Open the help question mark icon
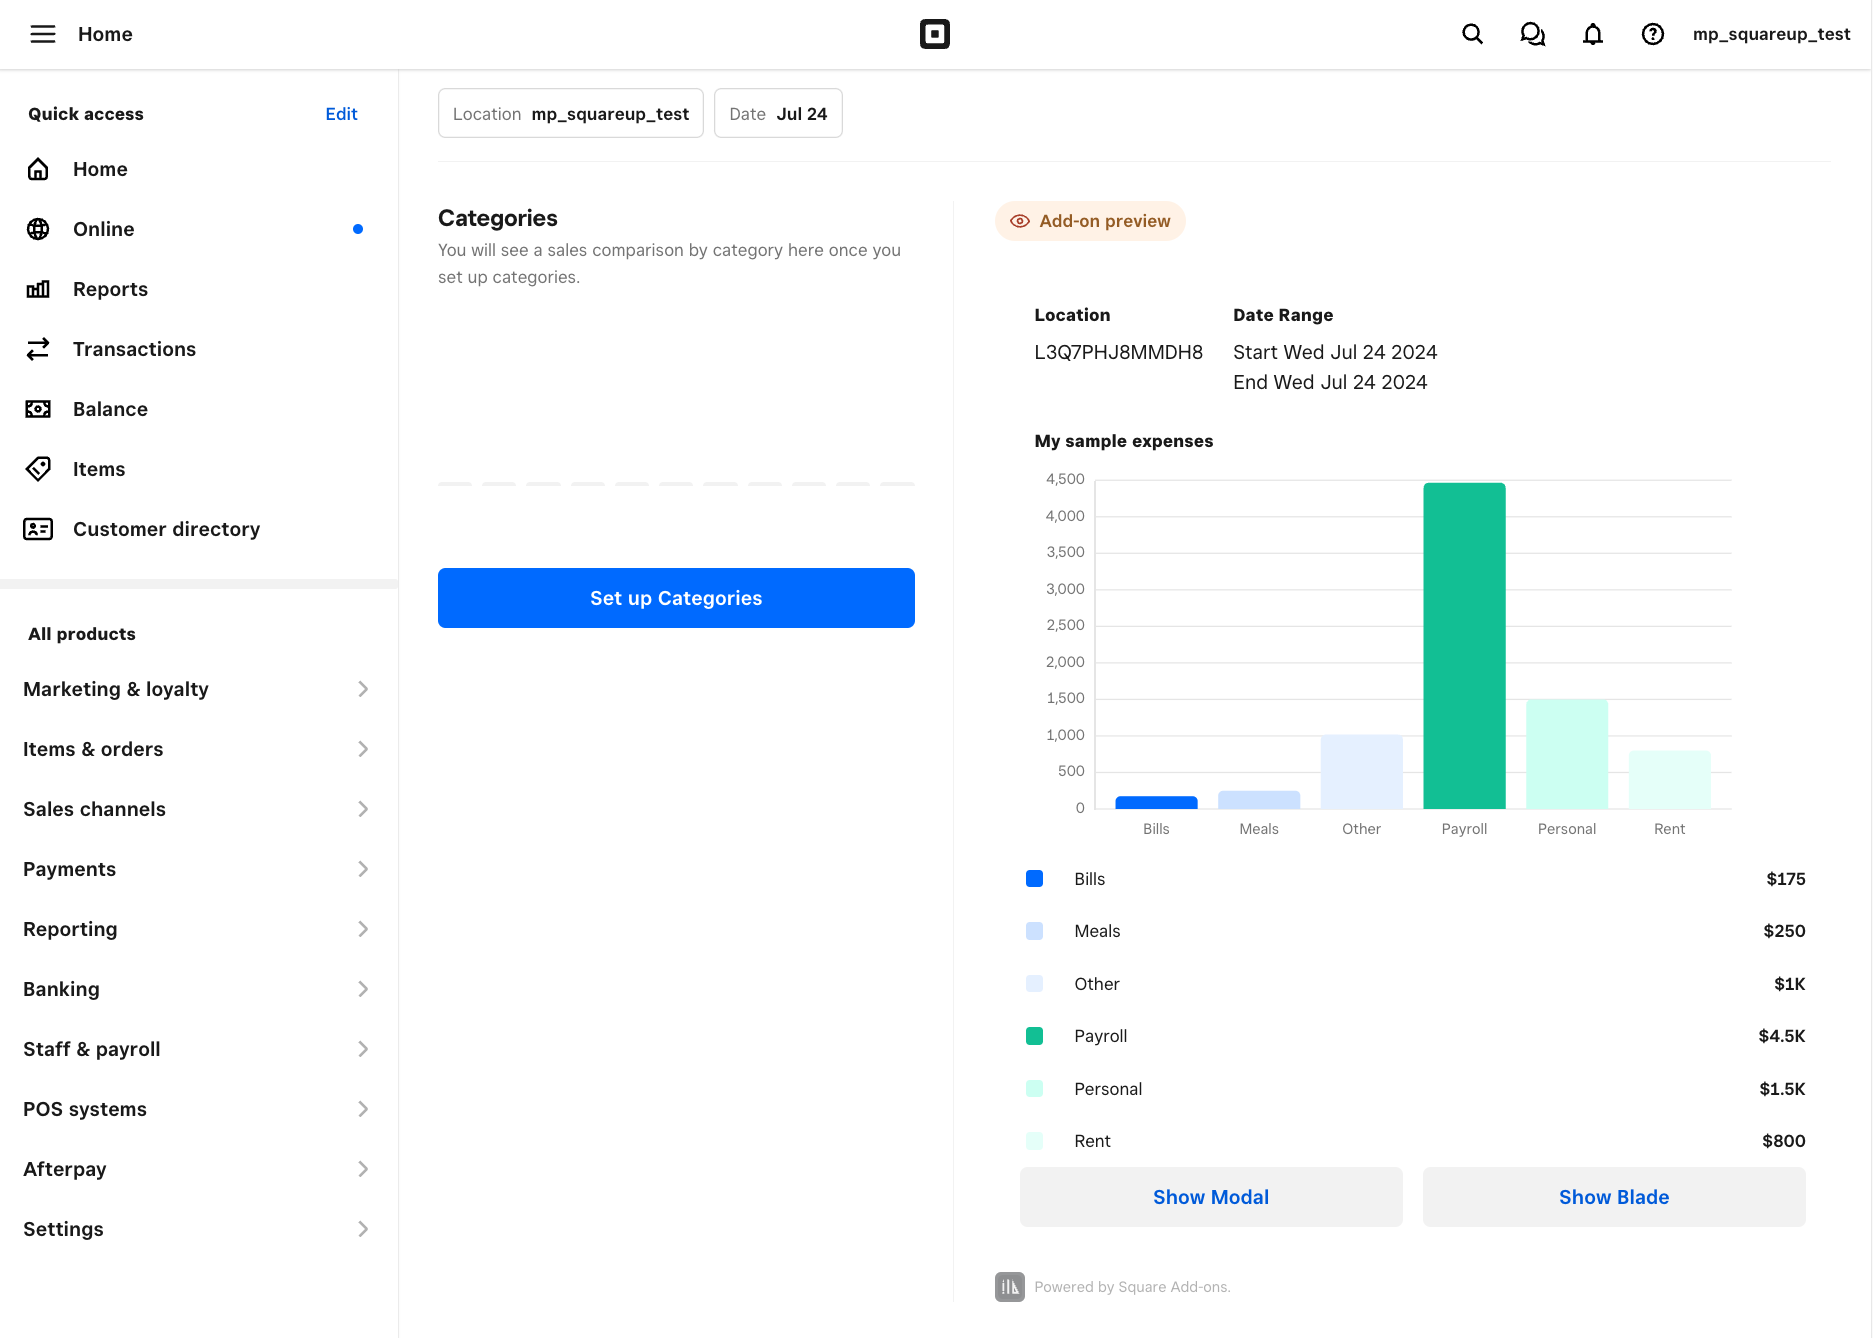1873x1338 pixels. pyautogui.click(x=1653, y=34)
